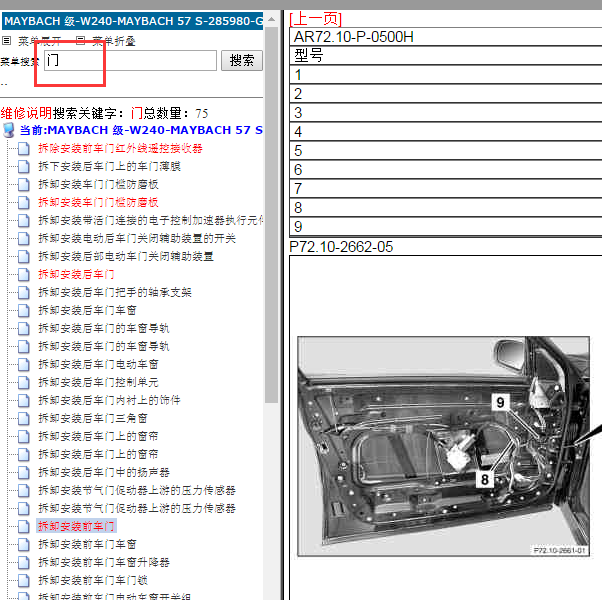Click the P72.10-2662-05 image caption
Viewport: 602px width, 600px height.
tap(341, 247)
